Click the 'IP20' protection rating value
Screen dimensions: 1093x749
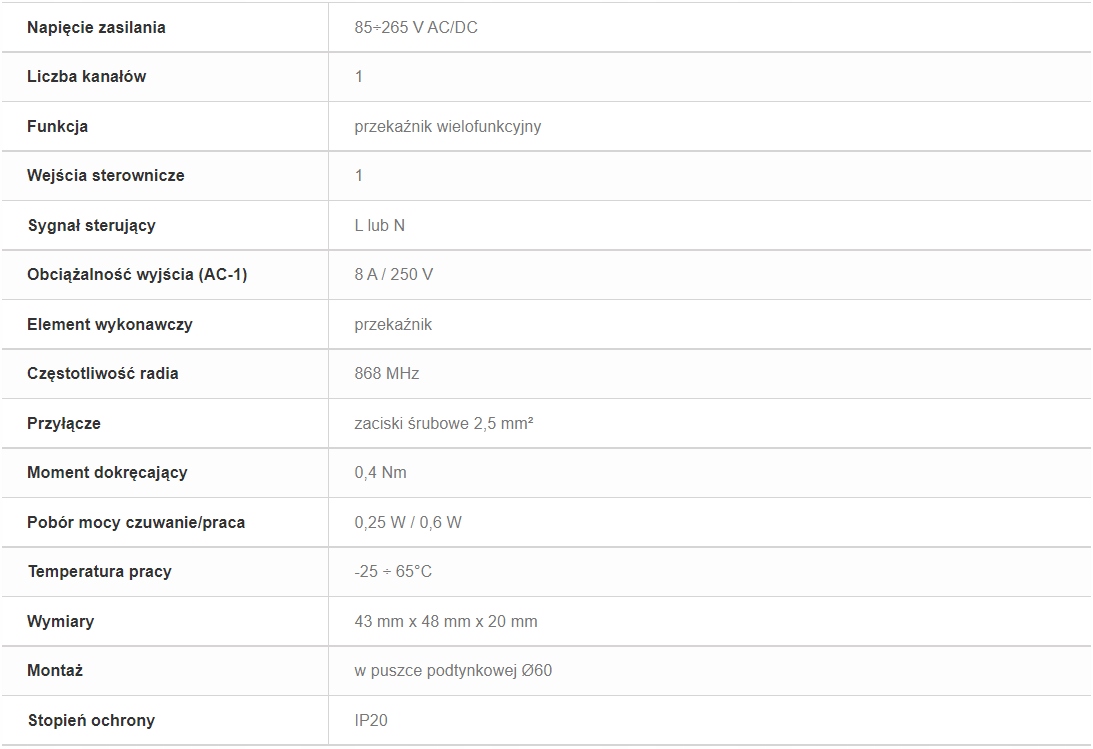pyautogui.click(x=371, y=720)
